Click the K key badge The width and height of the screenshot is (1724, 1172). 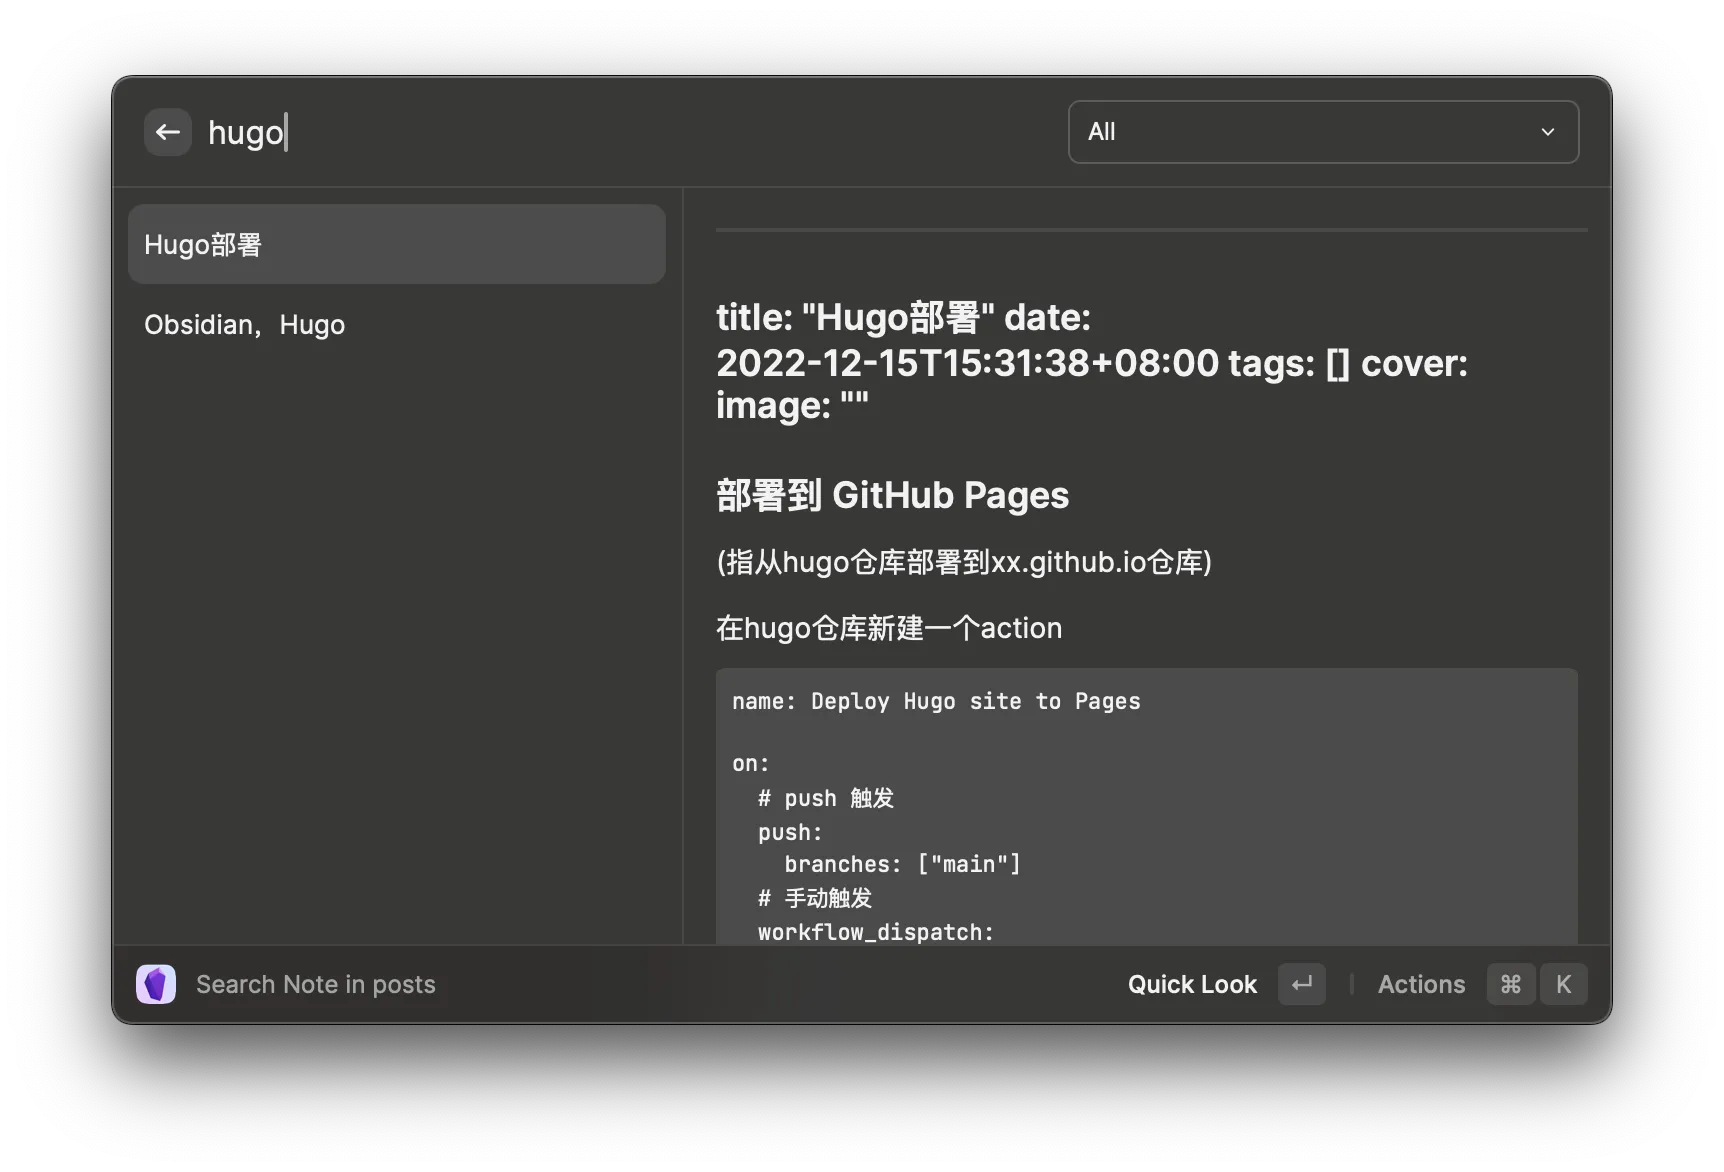[1563, 984]
